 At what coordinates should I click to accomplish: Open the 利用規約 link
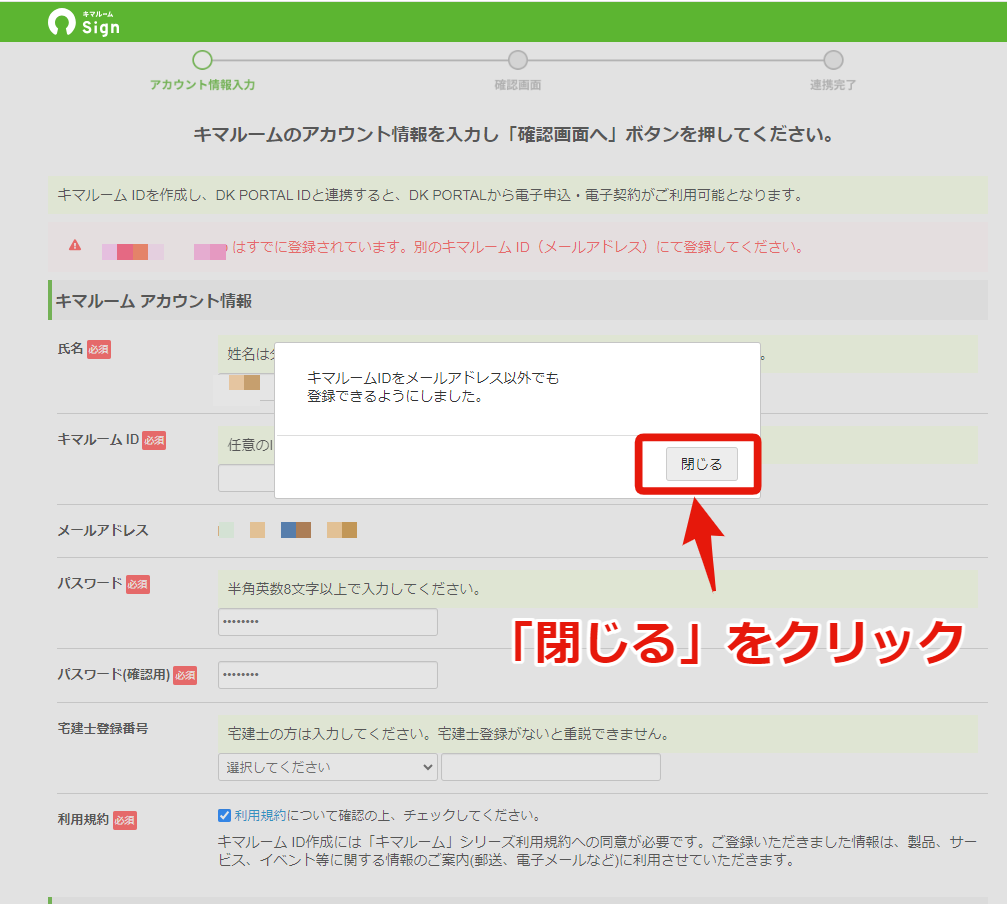tap(260, 815)
